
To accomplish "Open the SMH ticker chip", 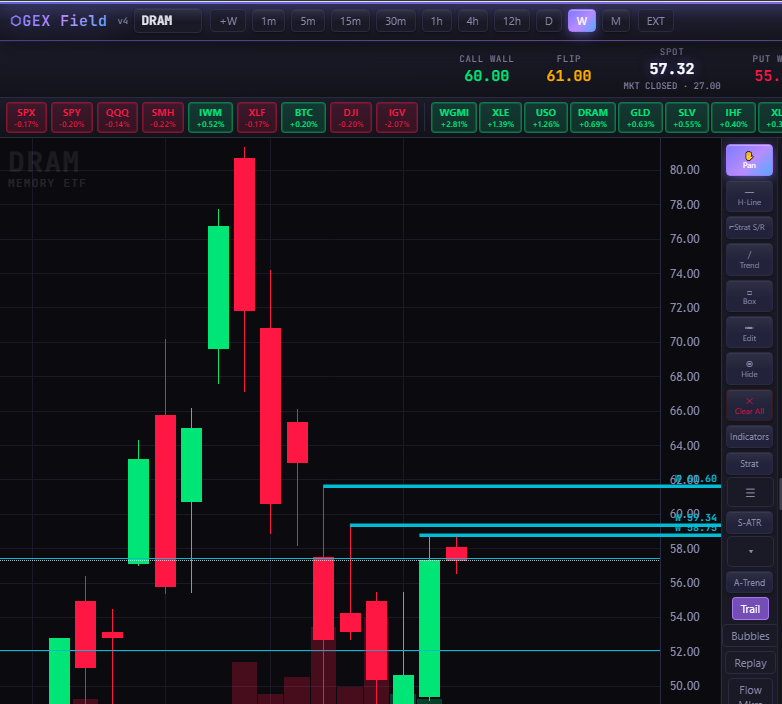I will pos(163,118).
